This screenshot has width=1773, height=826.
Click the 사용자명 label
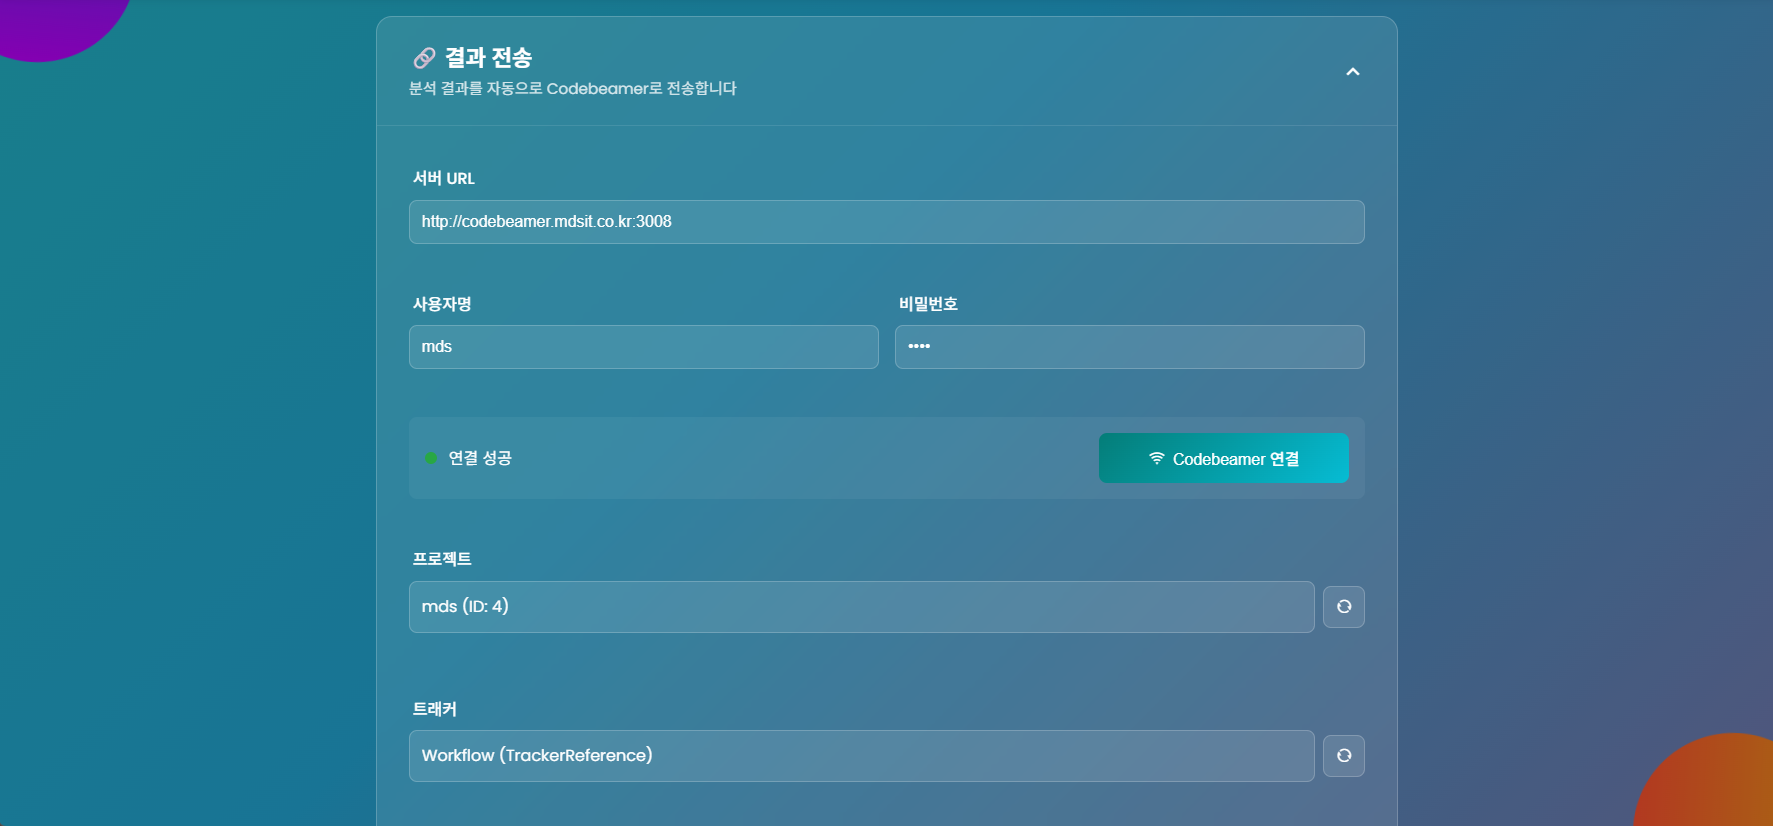coord(442,304)
